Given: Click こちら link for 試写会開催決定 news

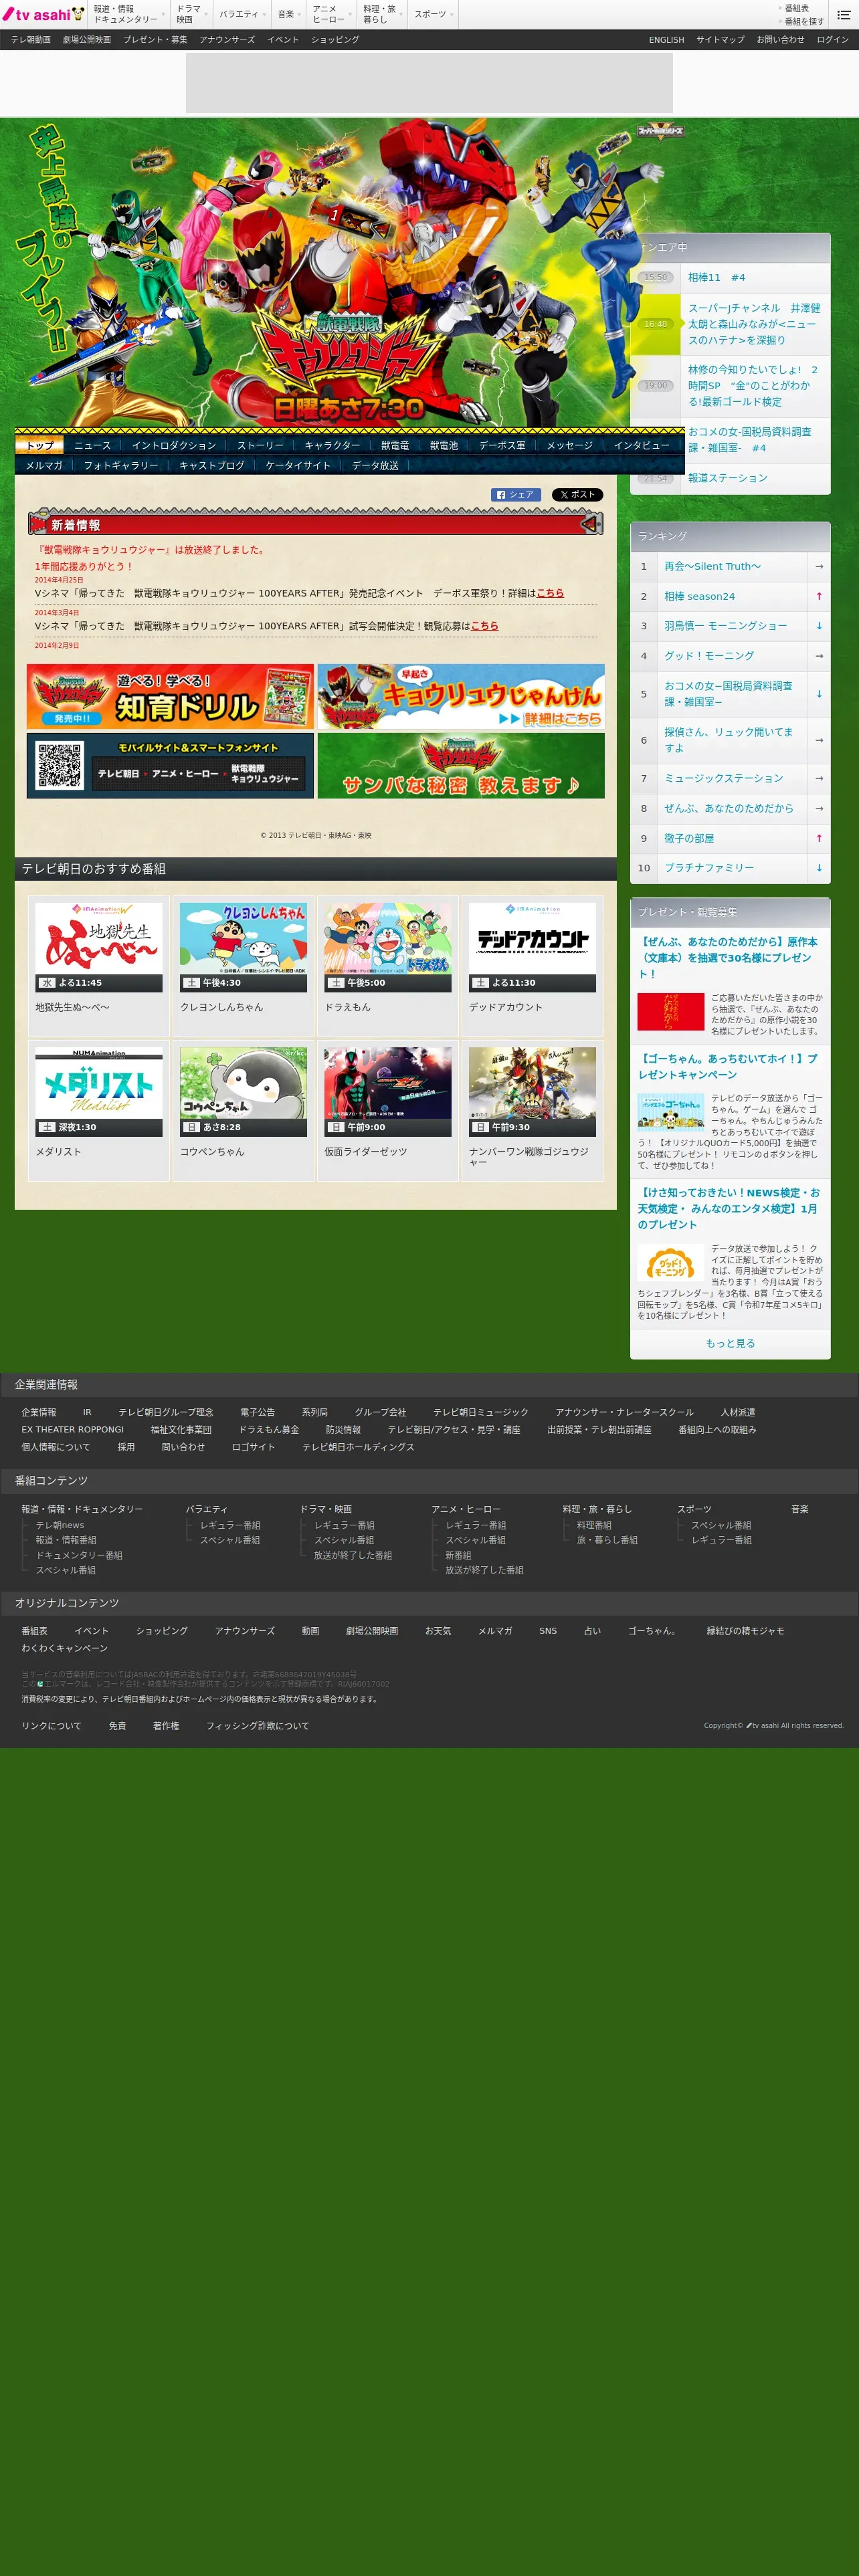Looking at the screenshot, I should pyautogui.click(x=484, y=626).
